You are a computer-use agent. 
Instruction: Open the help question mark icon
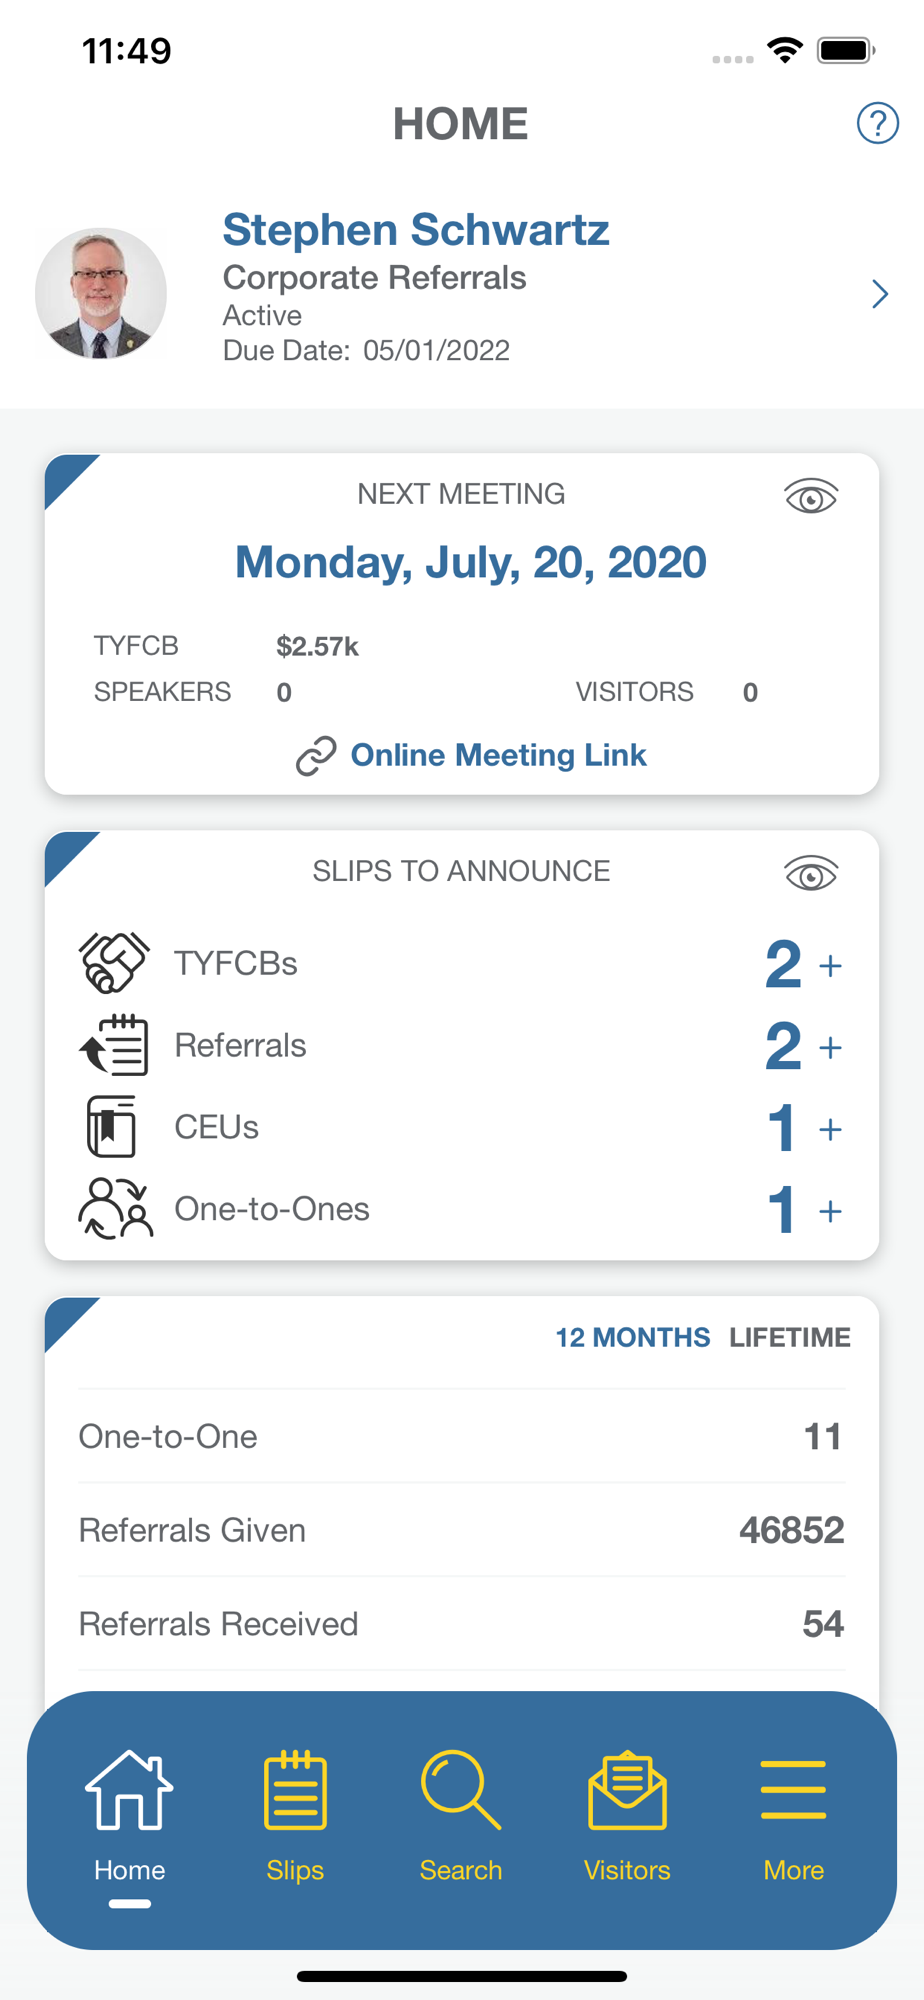(877, 124)
